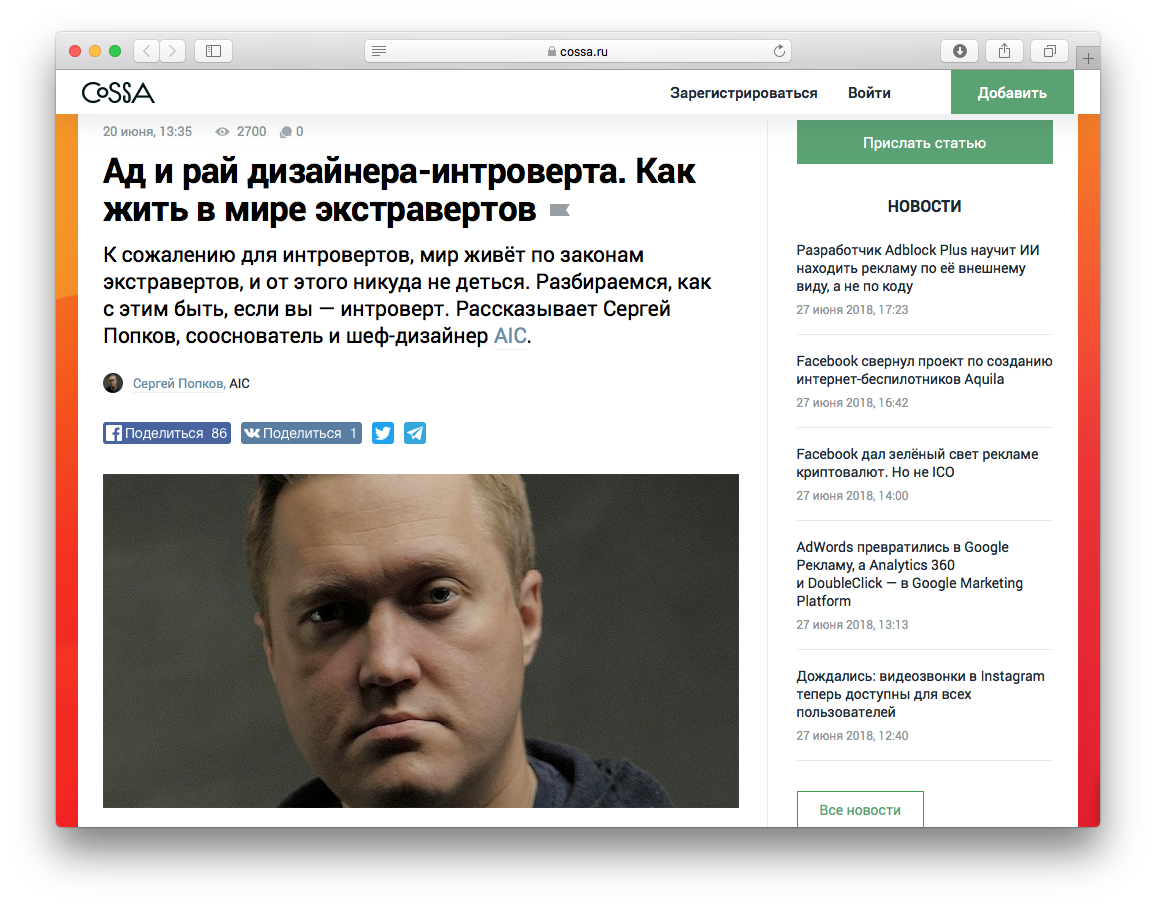Click the Safari reload page icon
The height and width of the screenshot is (907, 1156).
click(779, 51)
